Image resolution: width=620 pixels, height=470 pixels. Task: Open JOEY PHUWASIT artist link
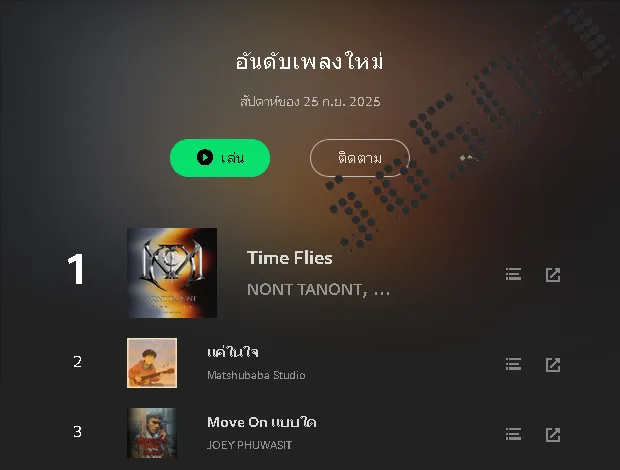tap(250, 445)
